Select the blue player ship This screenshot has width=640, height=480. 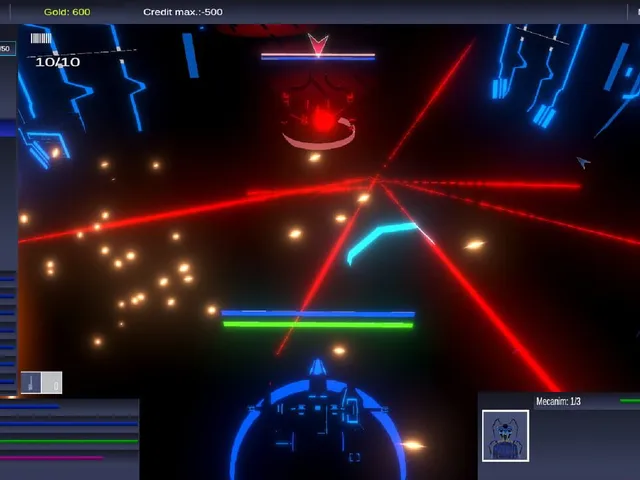318,420
